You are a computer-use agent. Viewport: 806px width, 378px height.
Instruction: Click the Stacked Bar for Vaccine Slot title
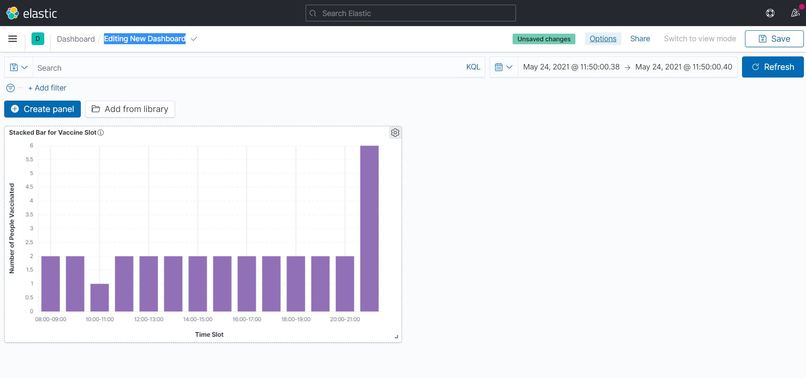point(52,133)
